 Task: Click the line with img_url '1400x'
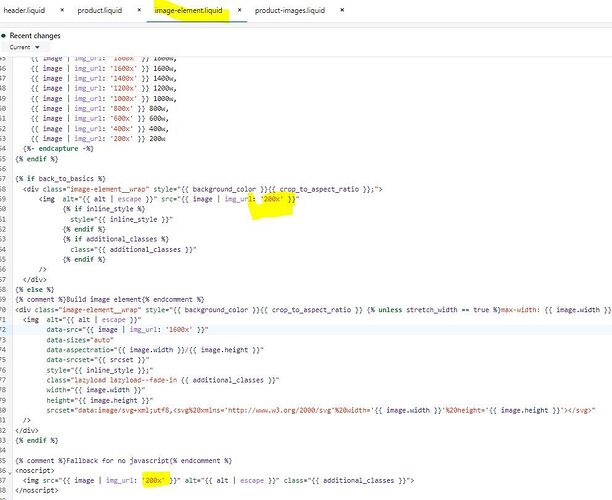(104, 78)
